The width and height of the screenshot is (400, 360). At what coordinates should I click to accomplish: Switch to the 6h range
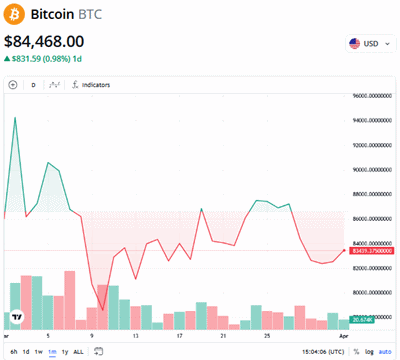click(x=14, y=352)
